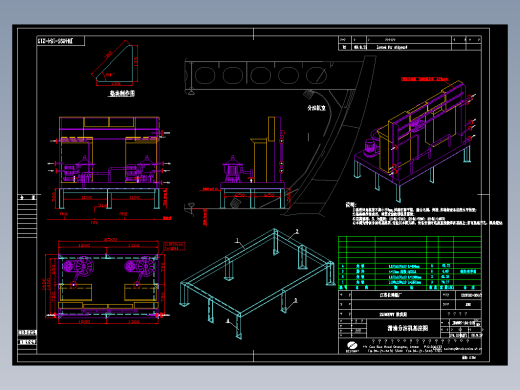Click part balloon number 3 on base frame
This screenshot has width=520, height=390.
point(296,300)
